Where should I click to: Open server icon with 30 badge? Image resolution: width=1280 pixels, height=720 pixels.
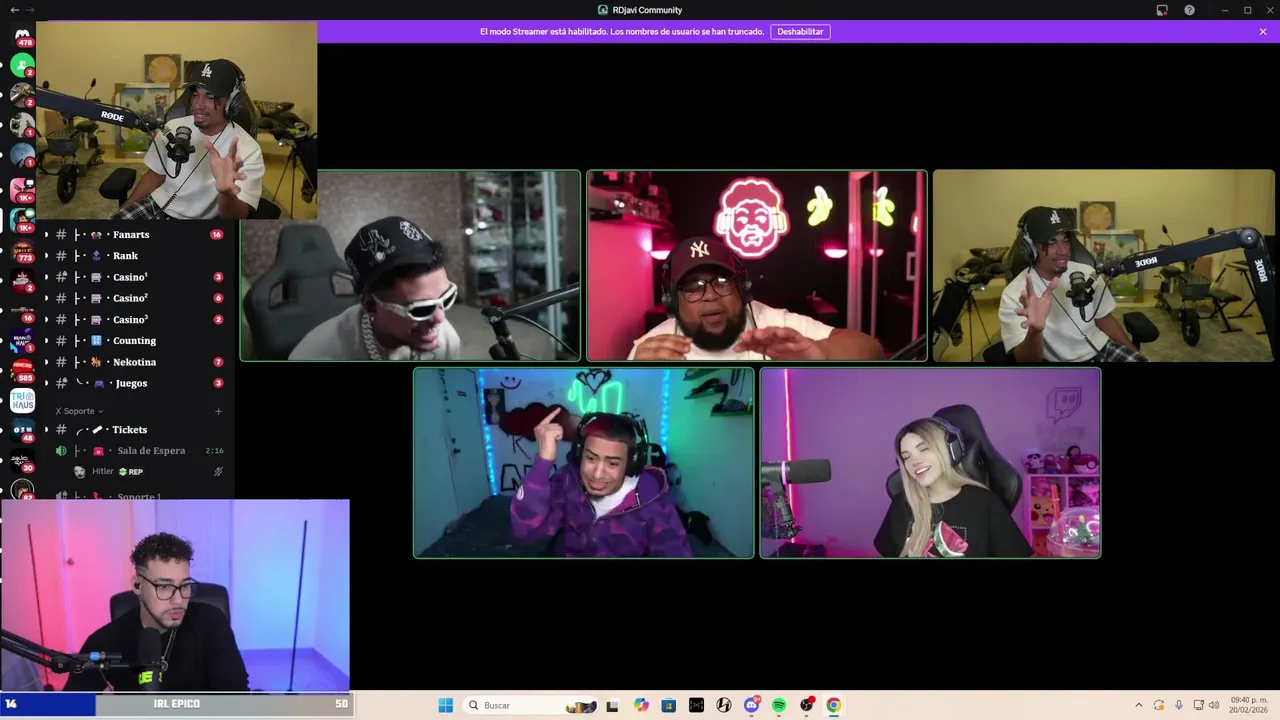click(22, 461)
